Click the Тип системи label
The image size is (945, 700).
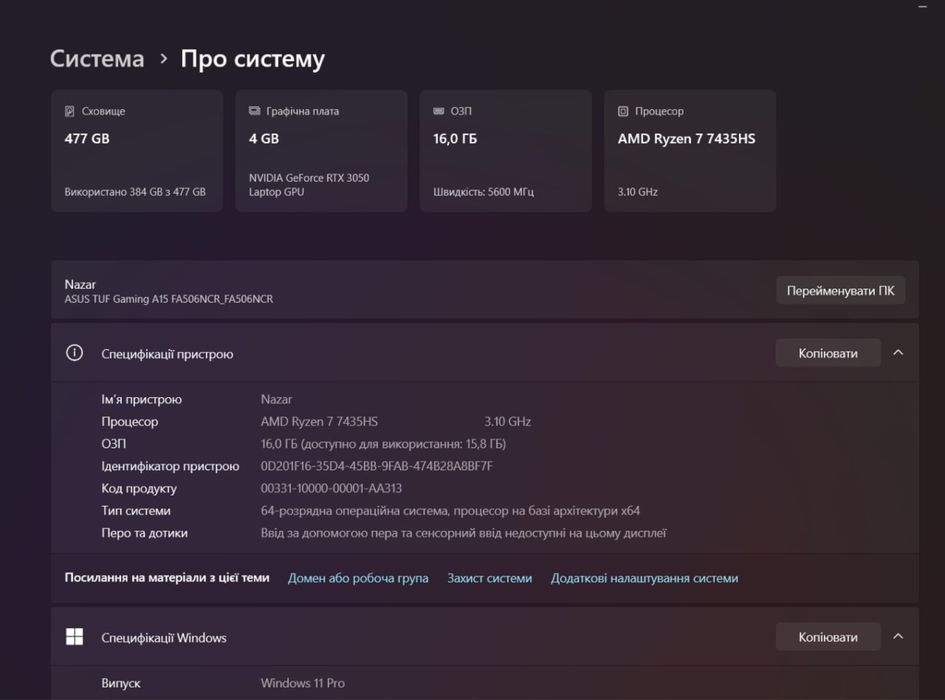[136, 511]
